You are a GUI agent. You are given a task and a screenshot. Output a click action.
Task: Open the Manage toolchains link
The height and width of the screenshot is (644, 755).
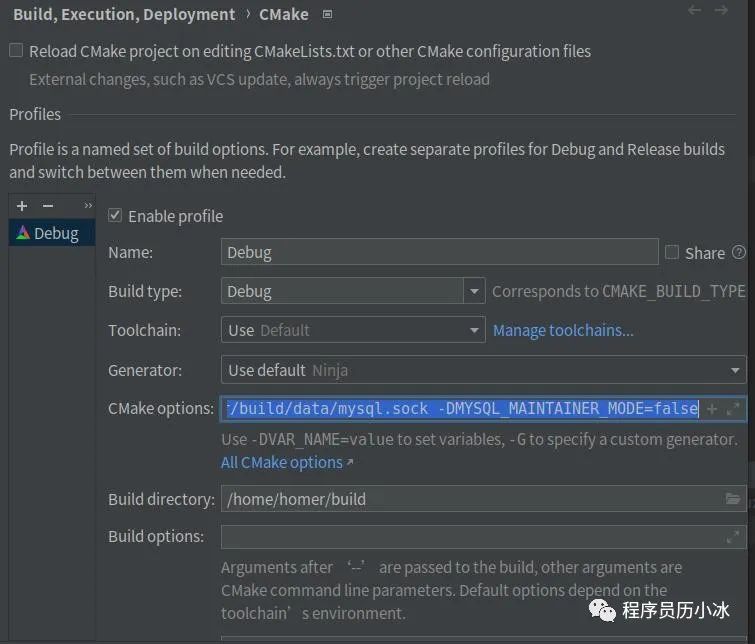point(563,331)
